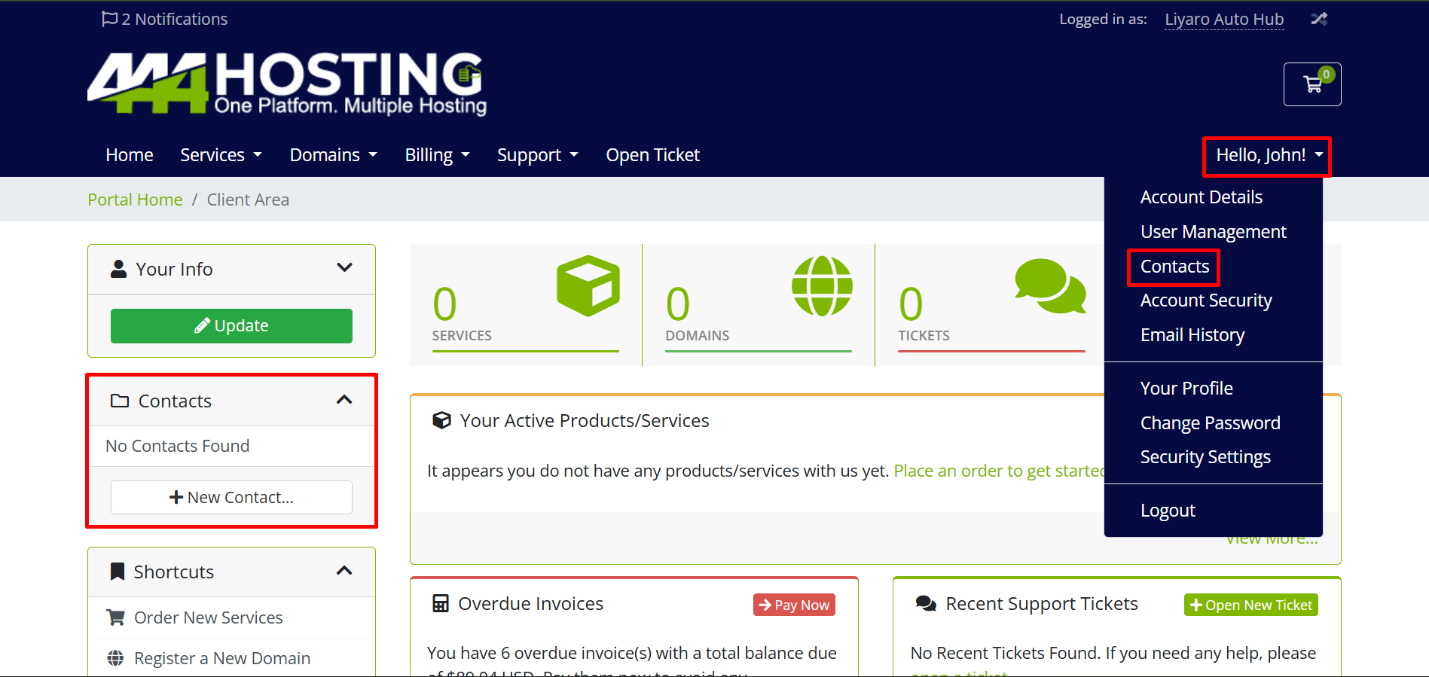Click the notifications flag icon
This screenshot has height=677, width=1429.
tap(110, 19)
